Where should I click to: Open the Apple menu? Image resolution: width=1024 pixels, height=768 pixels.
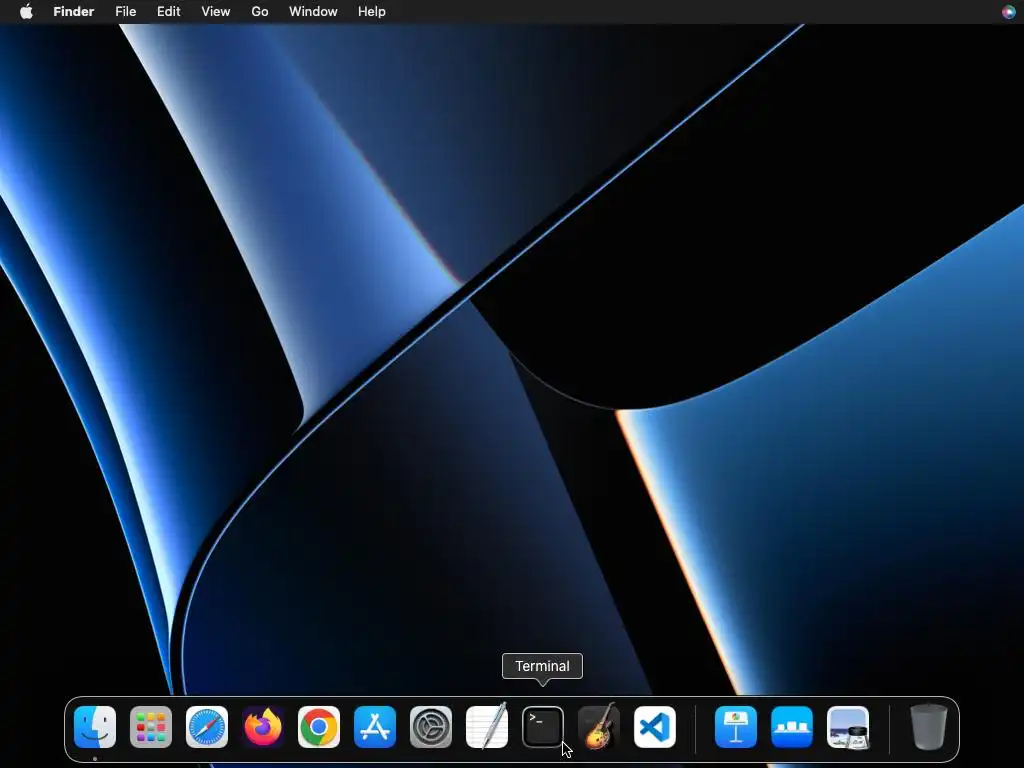[26, 12]
